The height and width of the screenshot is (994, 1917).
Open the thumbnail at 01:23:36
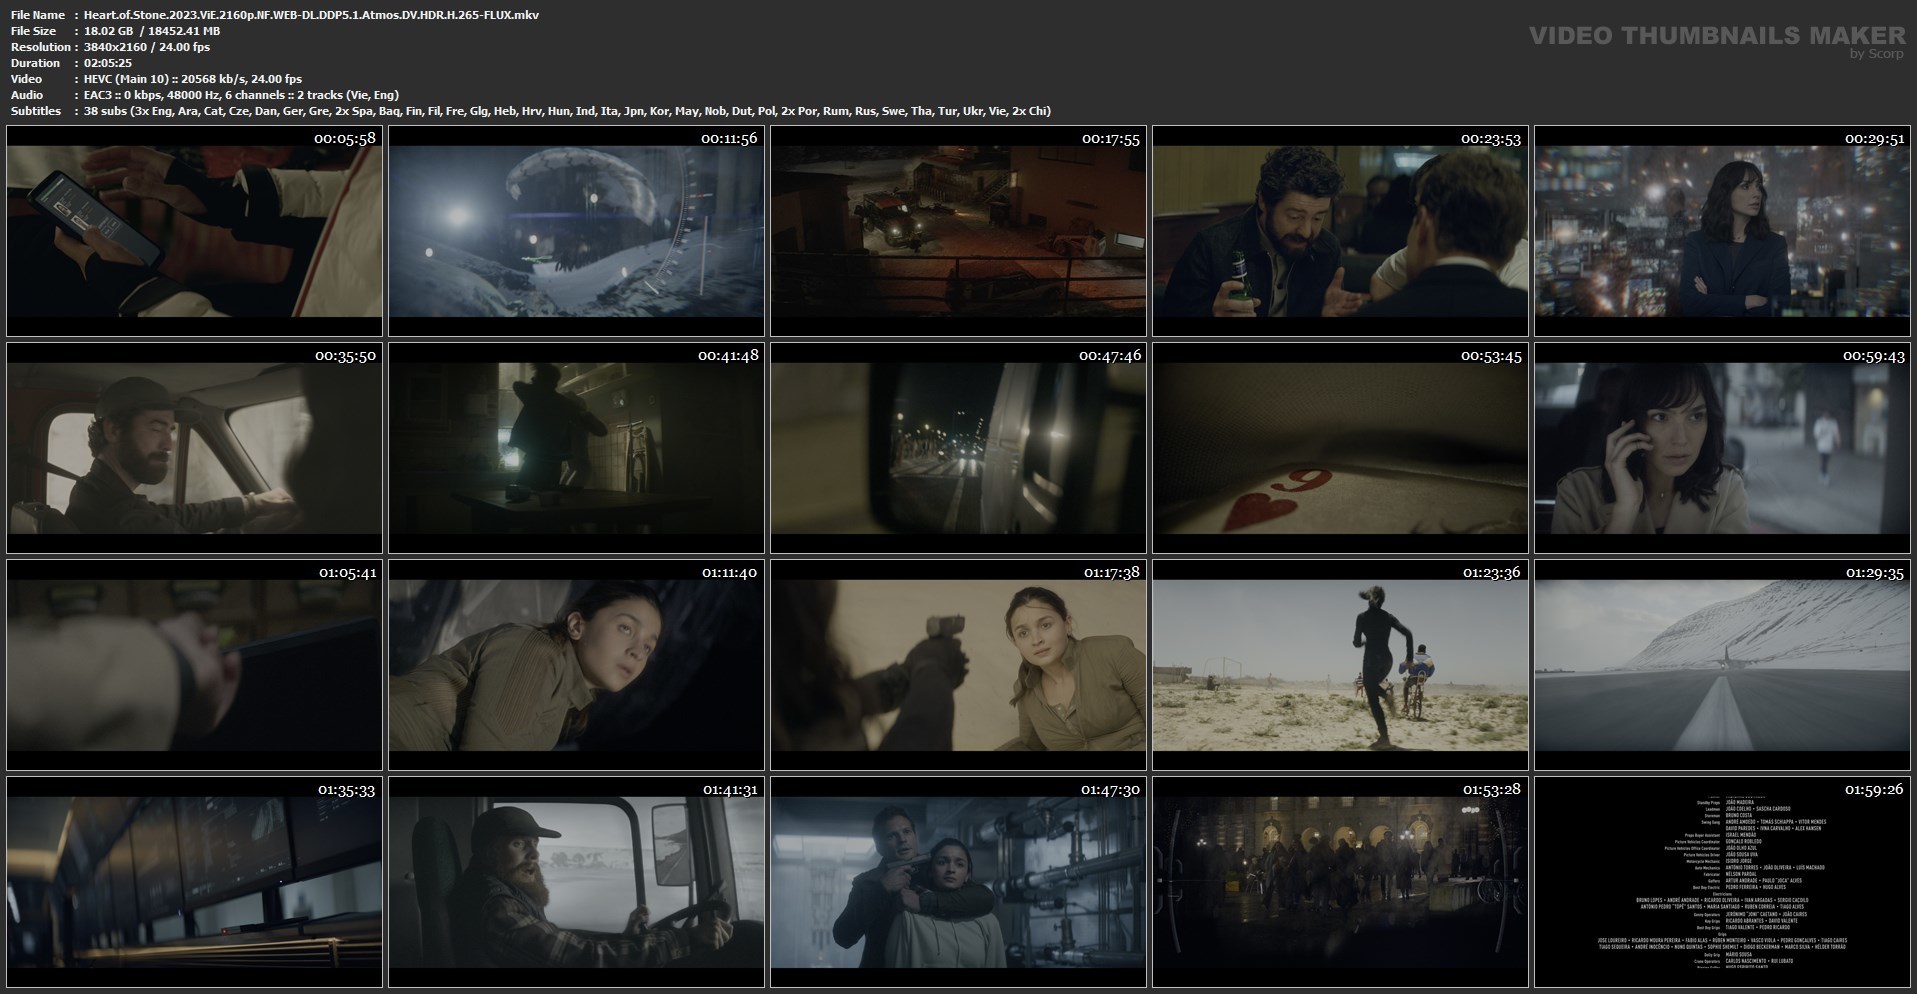(1340, 665)
